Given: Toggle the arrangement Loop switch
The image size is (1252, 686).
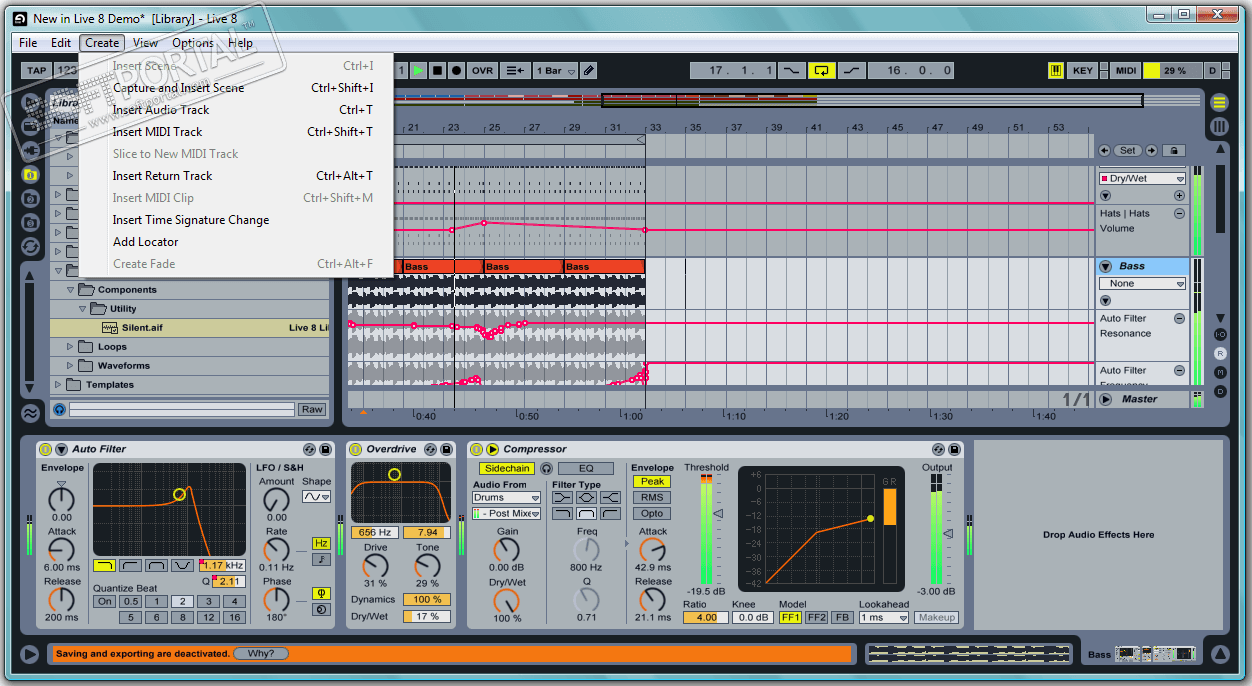Looking at the screenshot, I should 822,70.
